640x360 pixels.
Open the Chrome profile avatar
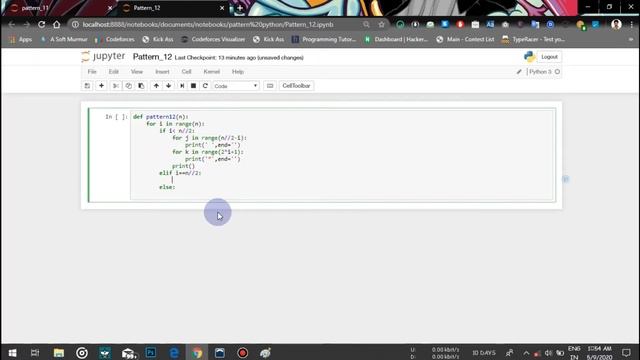[616, 24]
